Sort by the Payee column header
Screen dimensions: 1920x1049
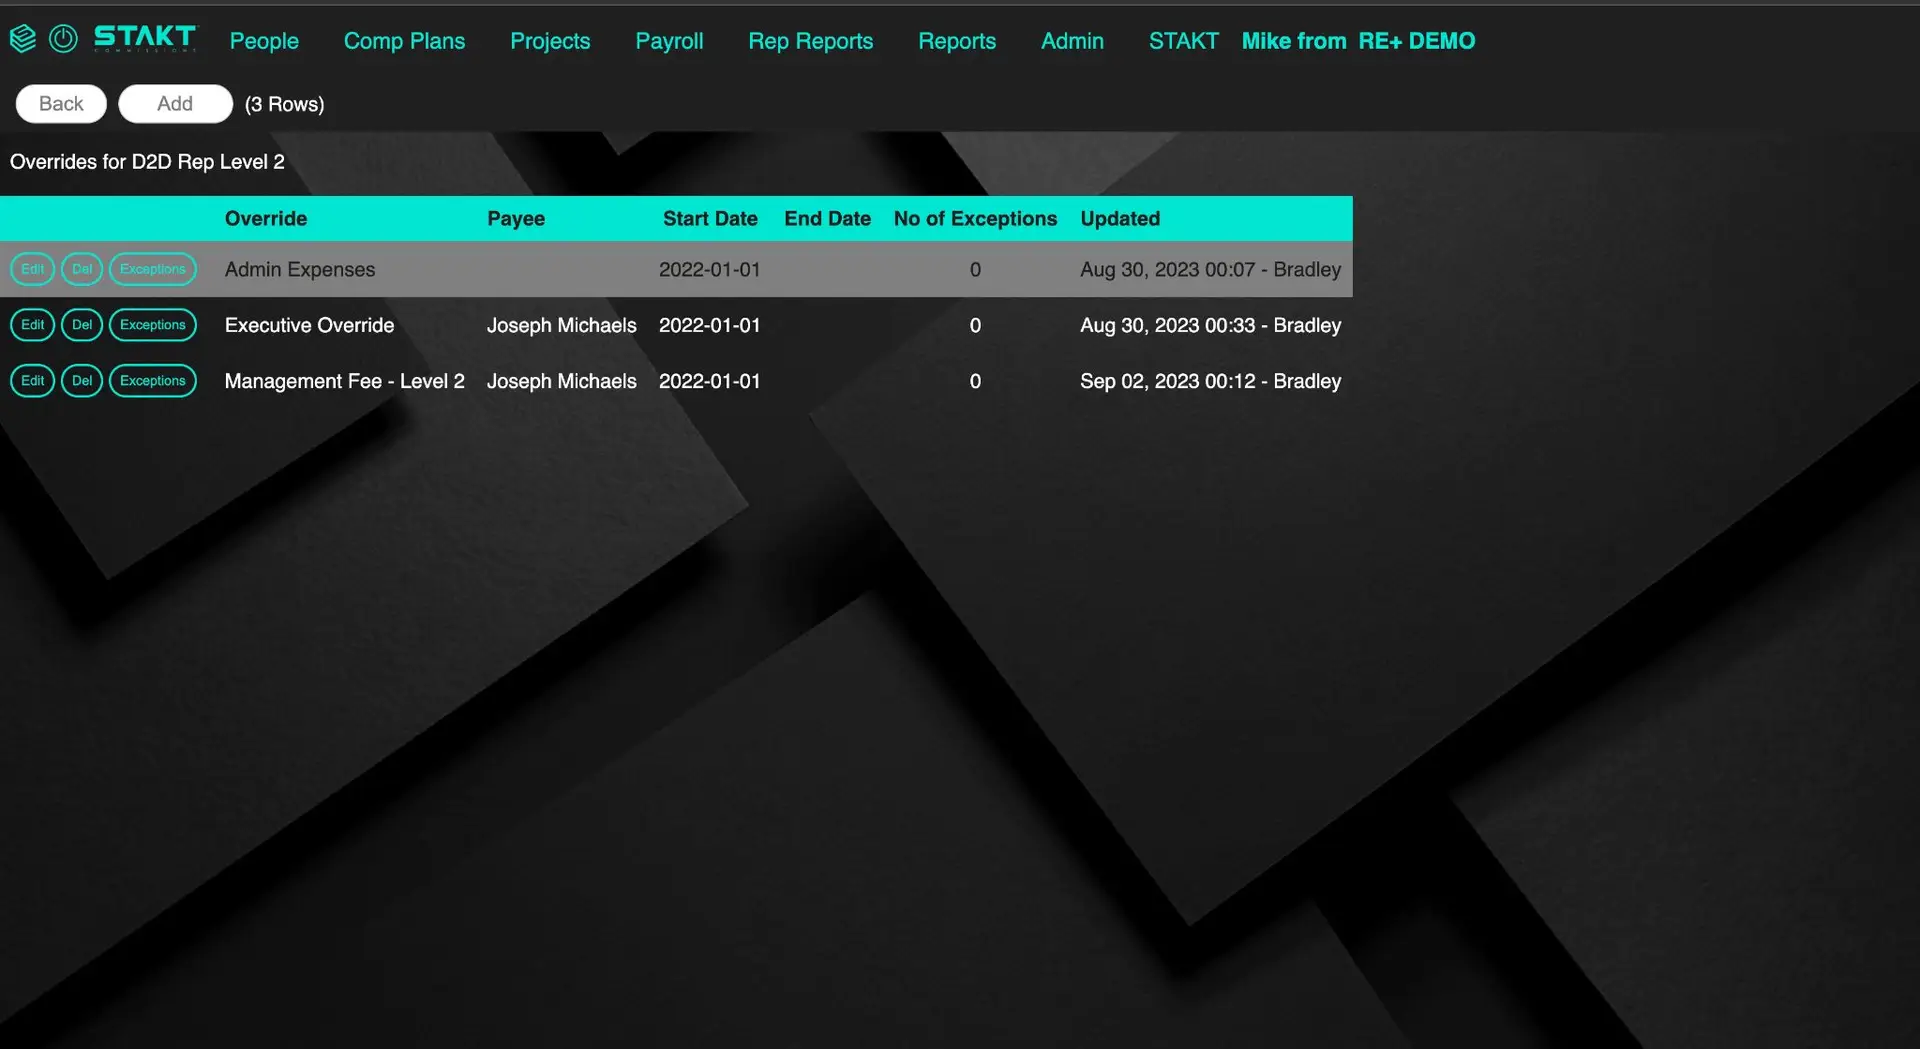click(516, 219)
